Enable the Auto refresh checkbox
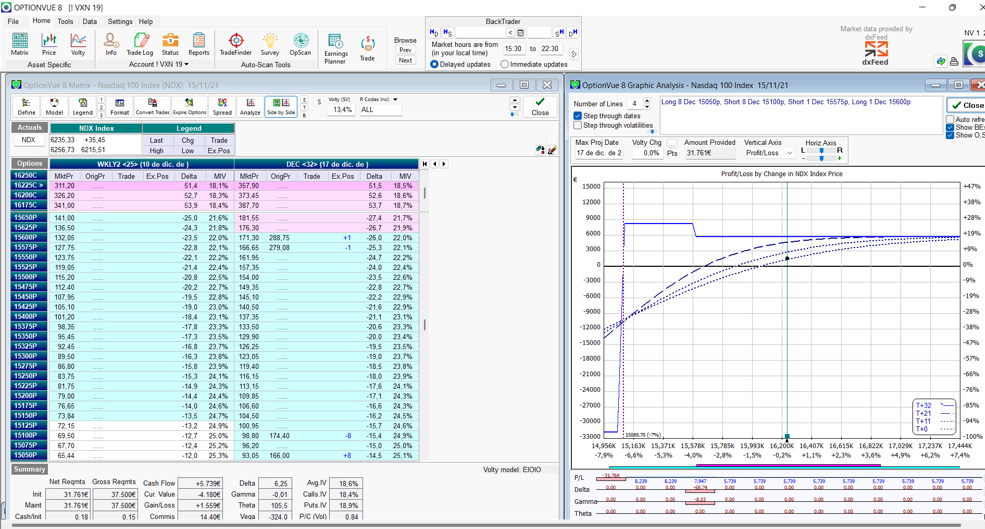The image size is (985, 529). pyautogui.click(x=950, y=119)
